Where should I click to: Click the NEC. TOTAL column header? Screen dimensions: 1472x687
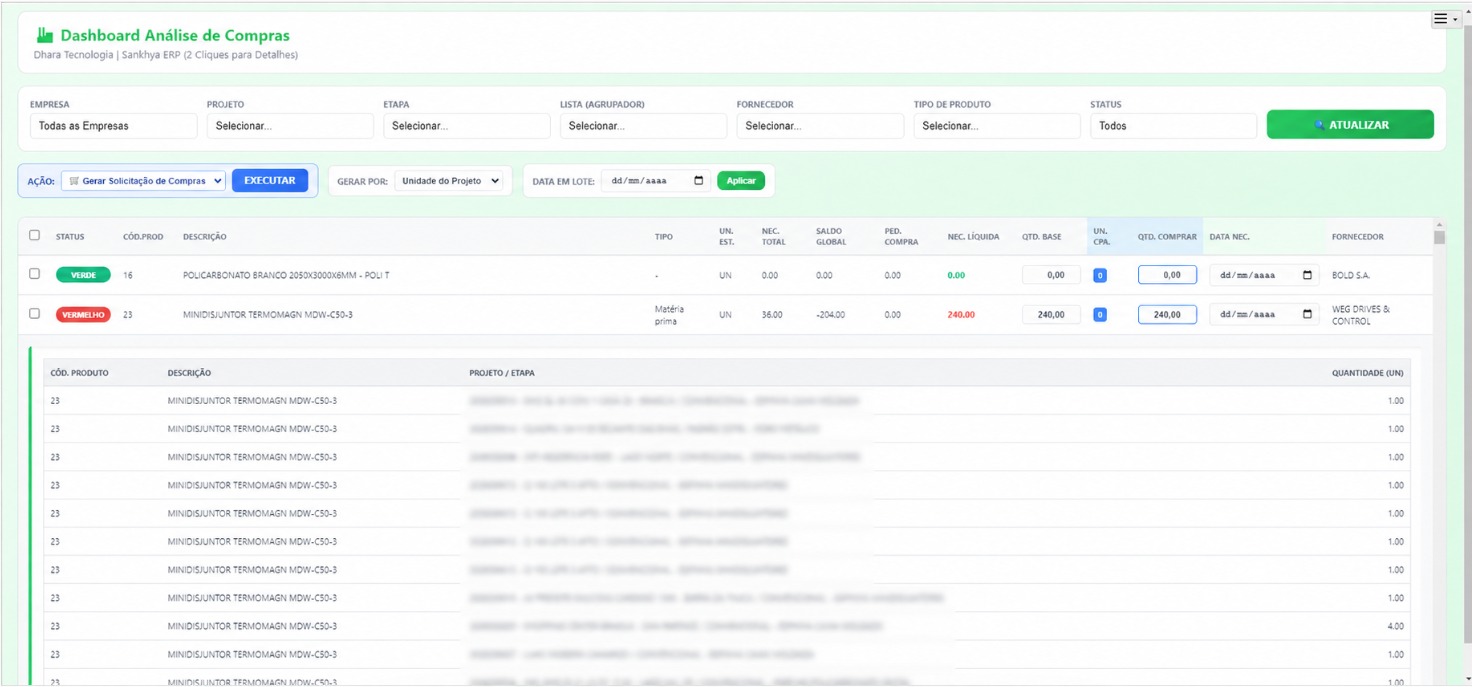coord(773,237)
